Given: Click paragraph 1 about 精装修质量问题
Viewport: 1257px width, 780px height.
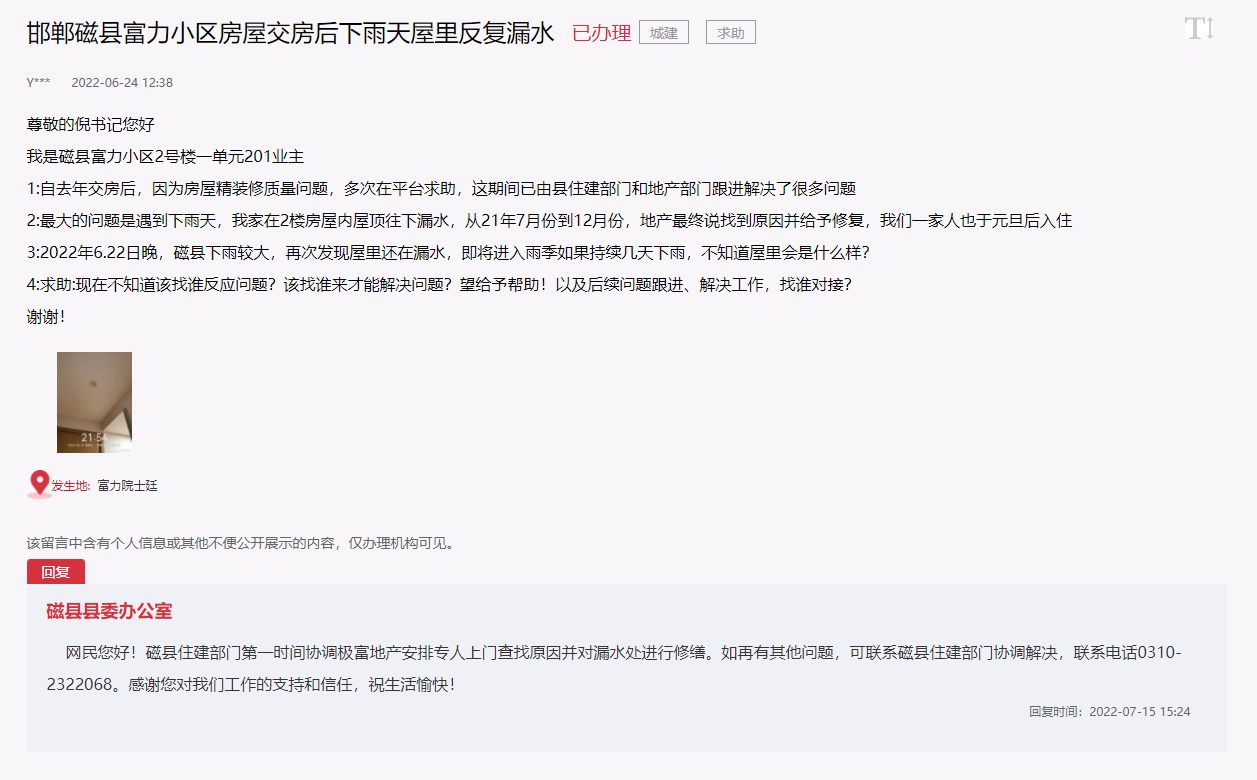Looking at the screenshot, I should click(x=441, y=189).
